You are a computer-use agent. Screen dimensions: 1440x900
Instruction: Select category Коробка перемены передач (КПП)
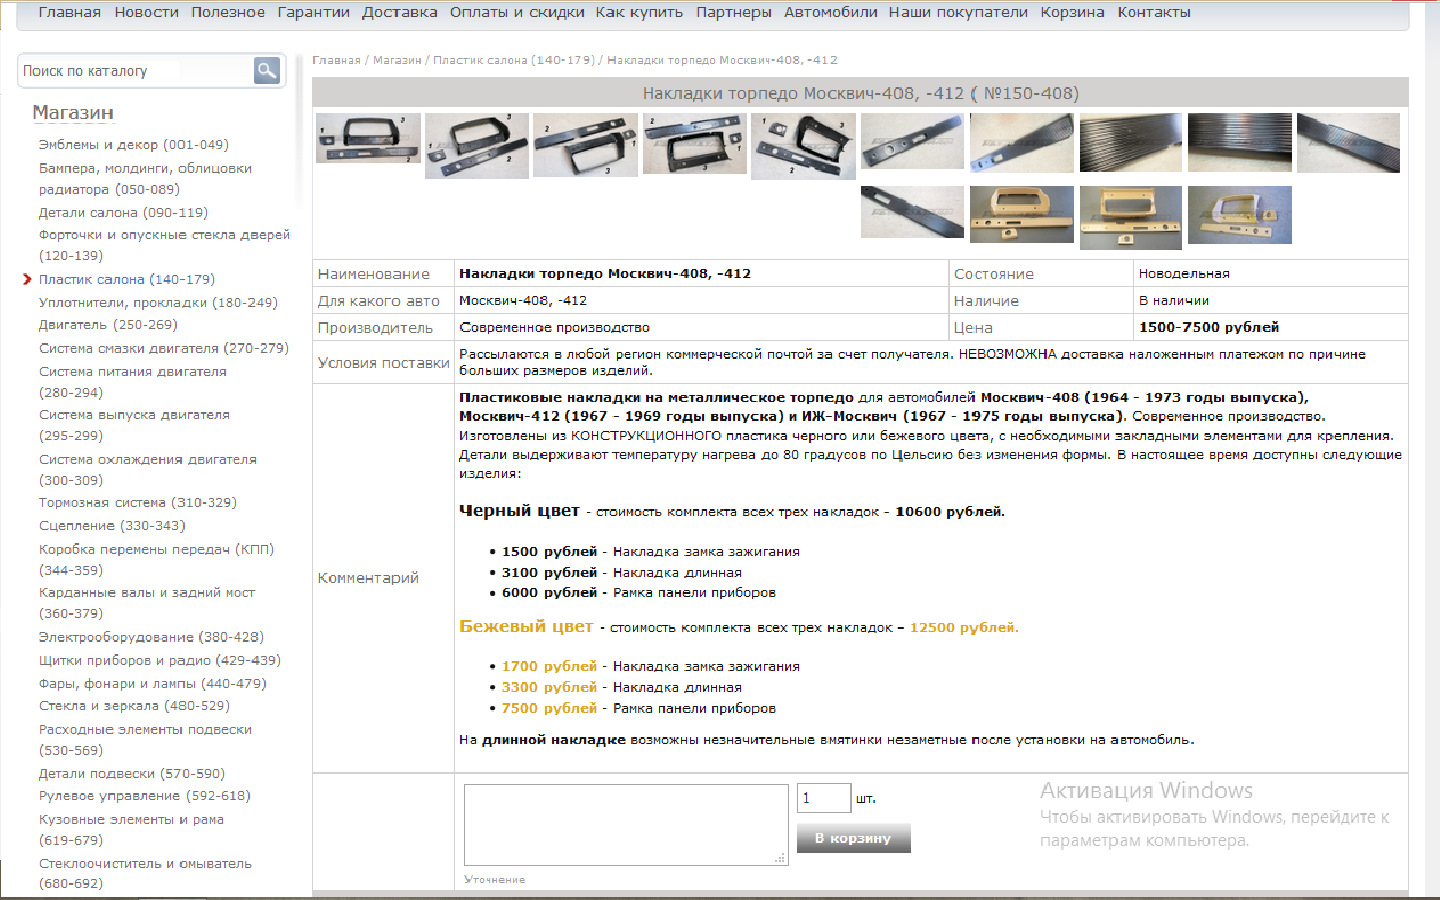click(x=156, y=560)
